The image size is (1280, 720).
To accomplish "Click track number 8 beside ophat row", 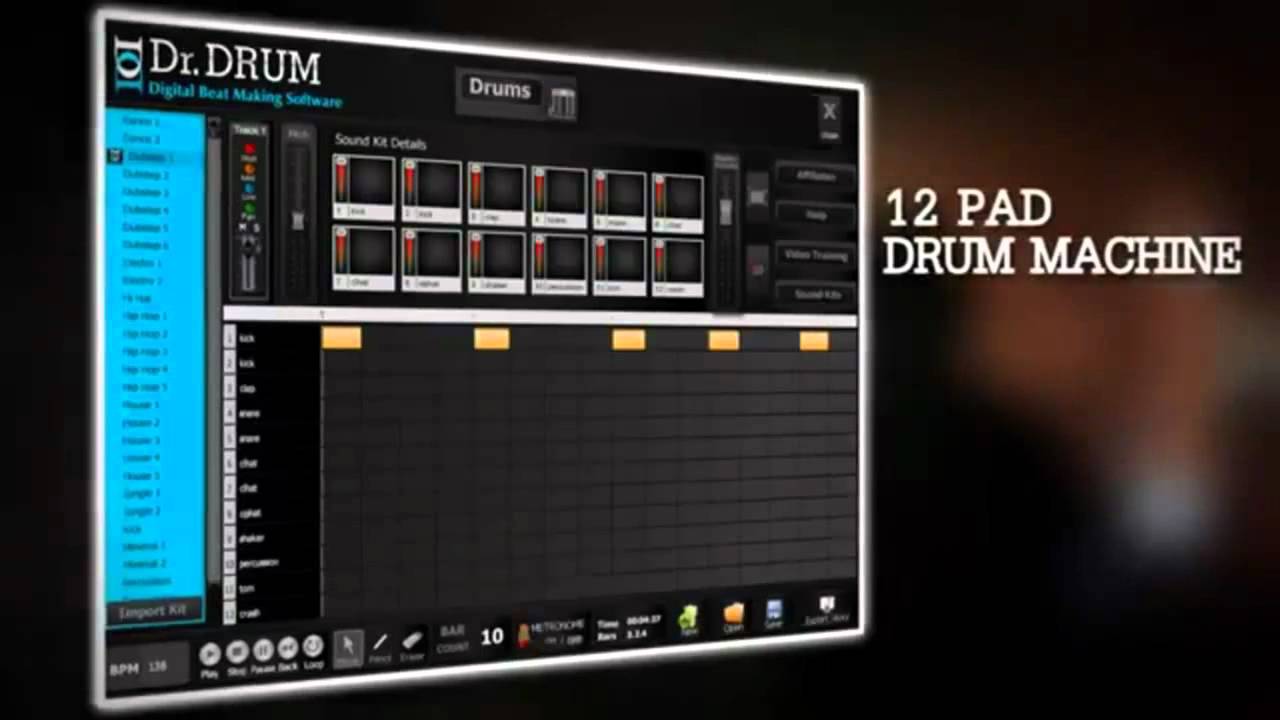I will click(x=230, y=513).
